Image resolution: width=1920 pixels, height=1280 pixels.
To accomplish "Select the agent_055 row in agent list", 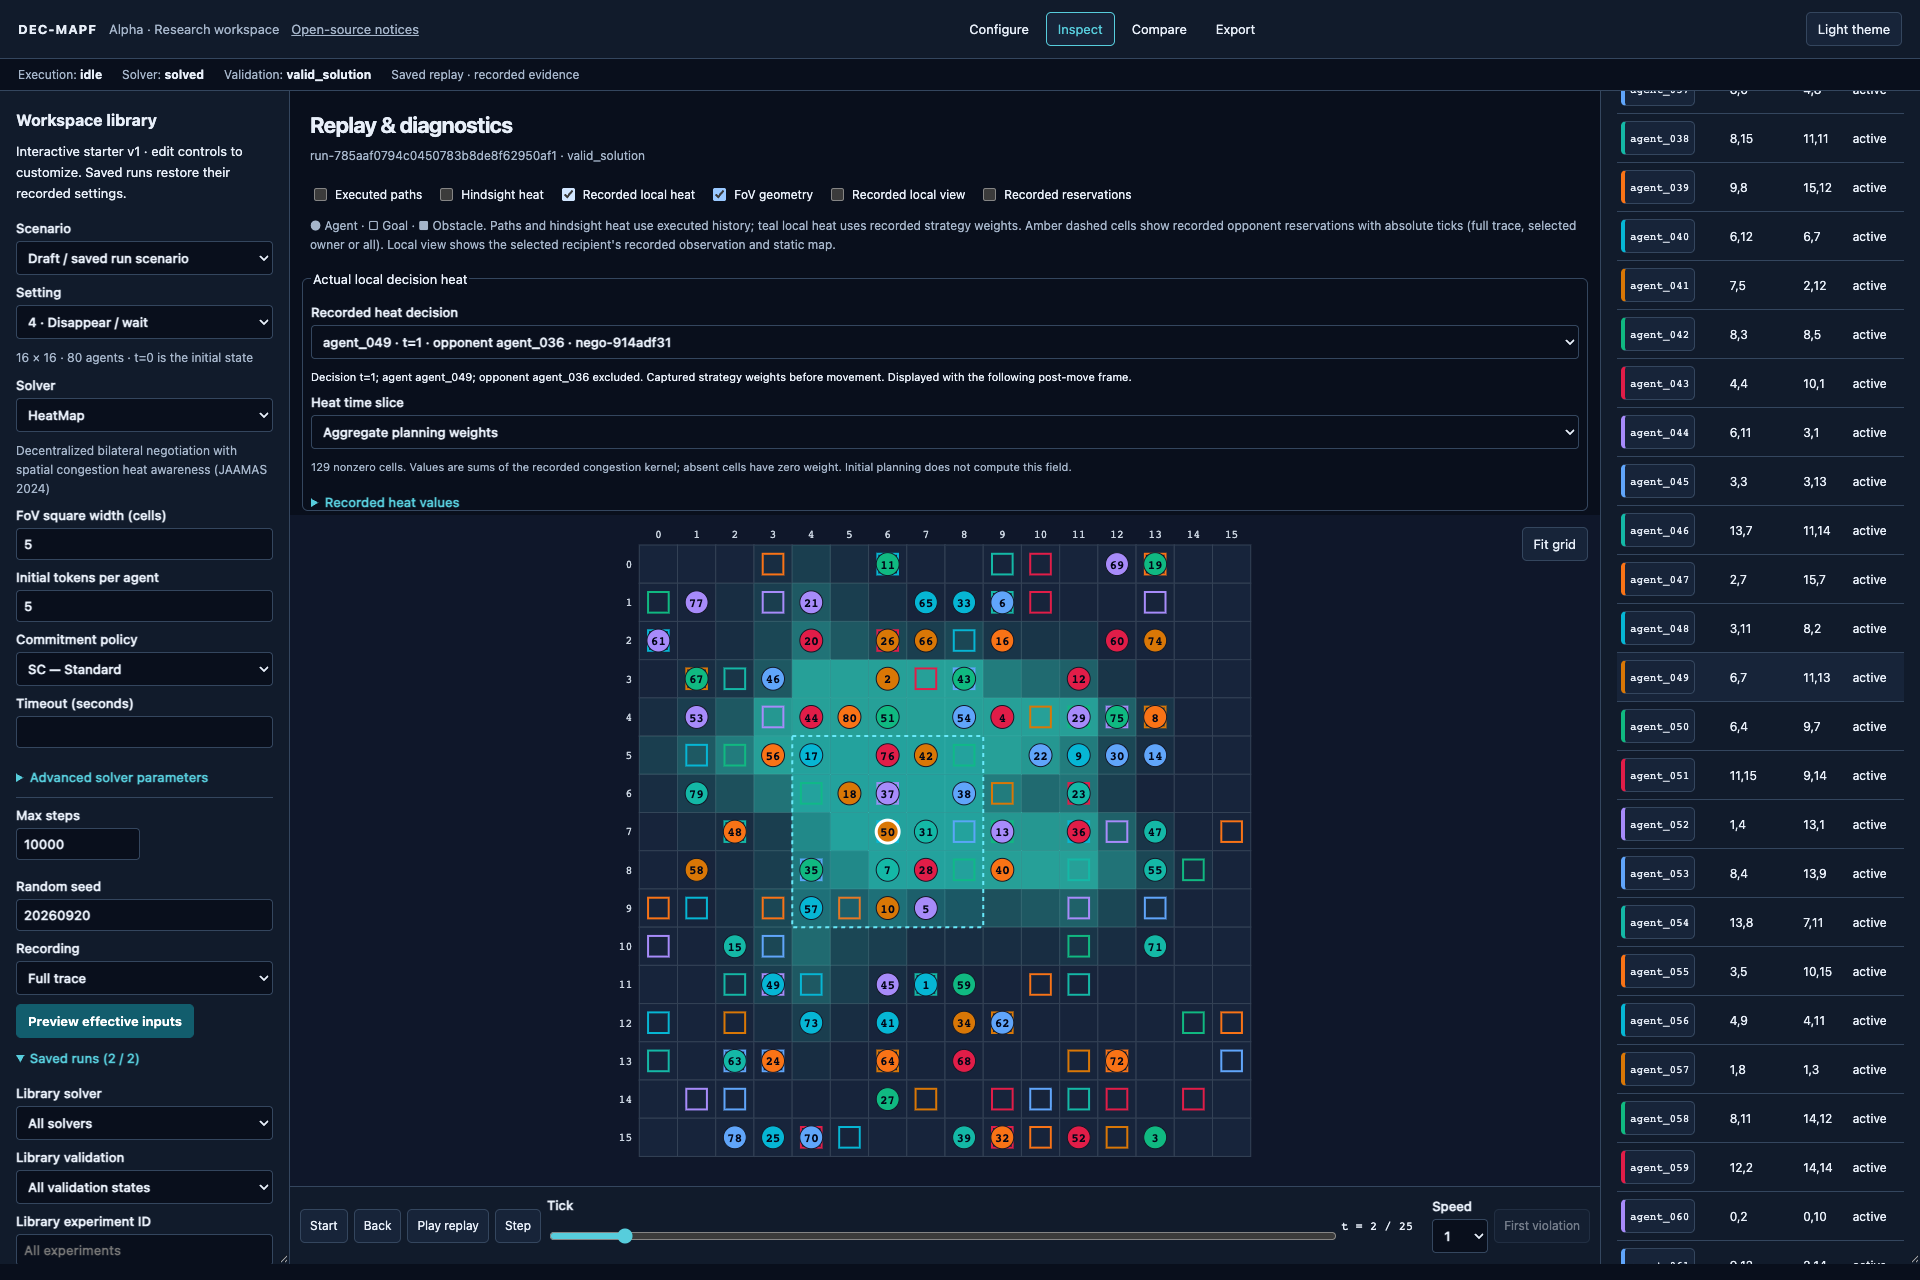I will pos(1760,972).
